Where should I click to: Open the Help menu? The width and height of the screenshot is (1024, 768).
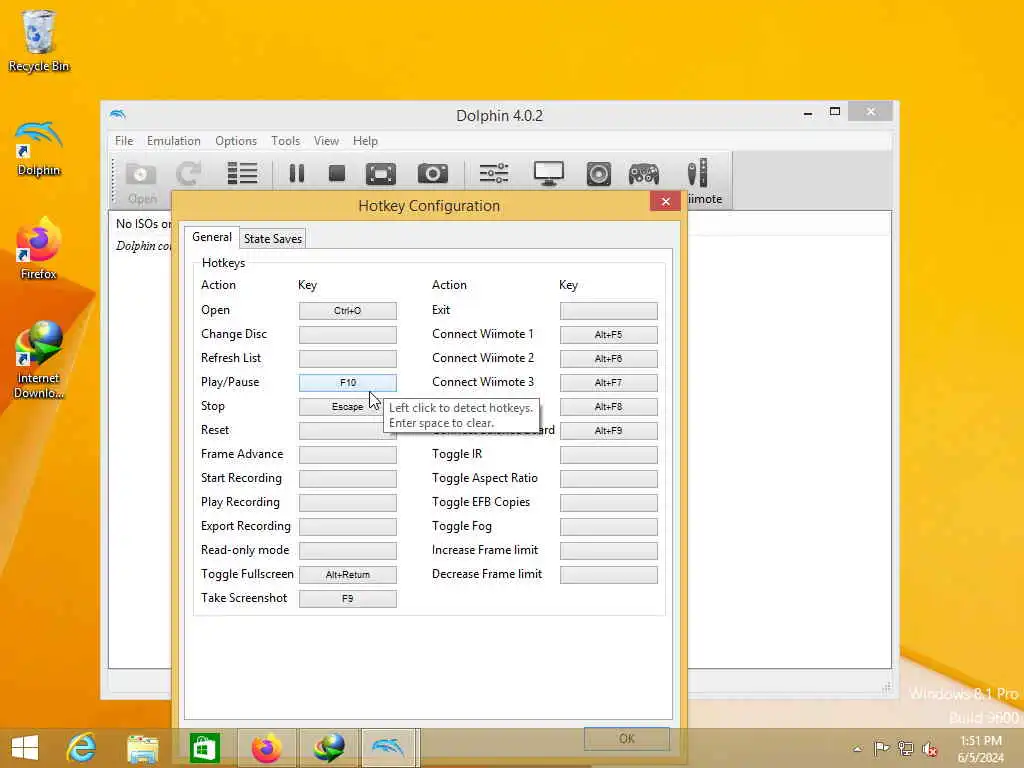pyautogui.click(x=365, y=141)
